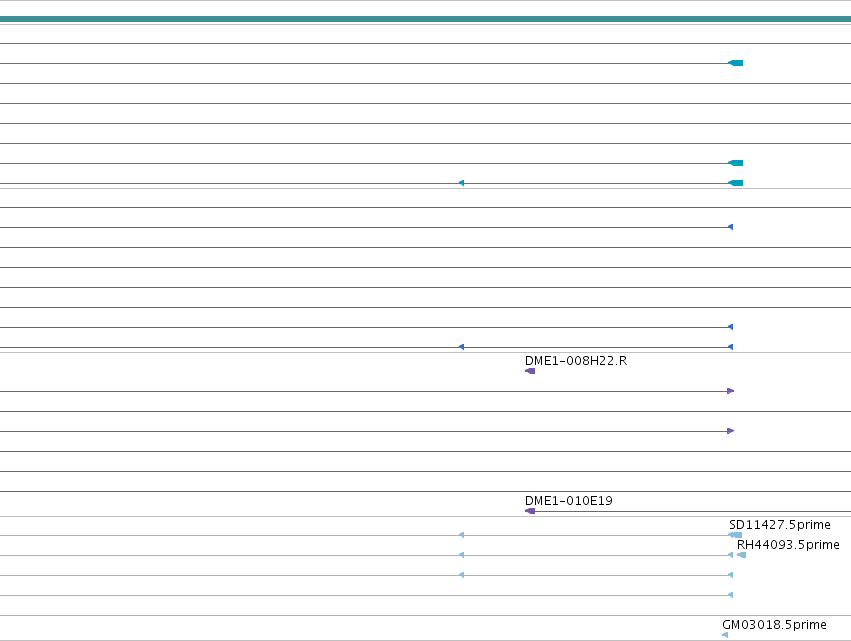This screenshot has width=851, height=641.
Task: Click the thick teal bar at the top
Action: (426, 19)
